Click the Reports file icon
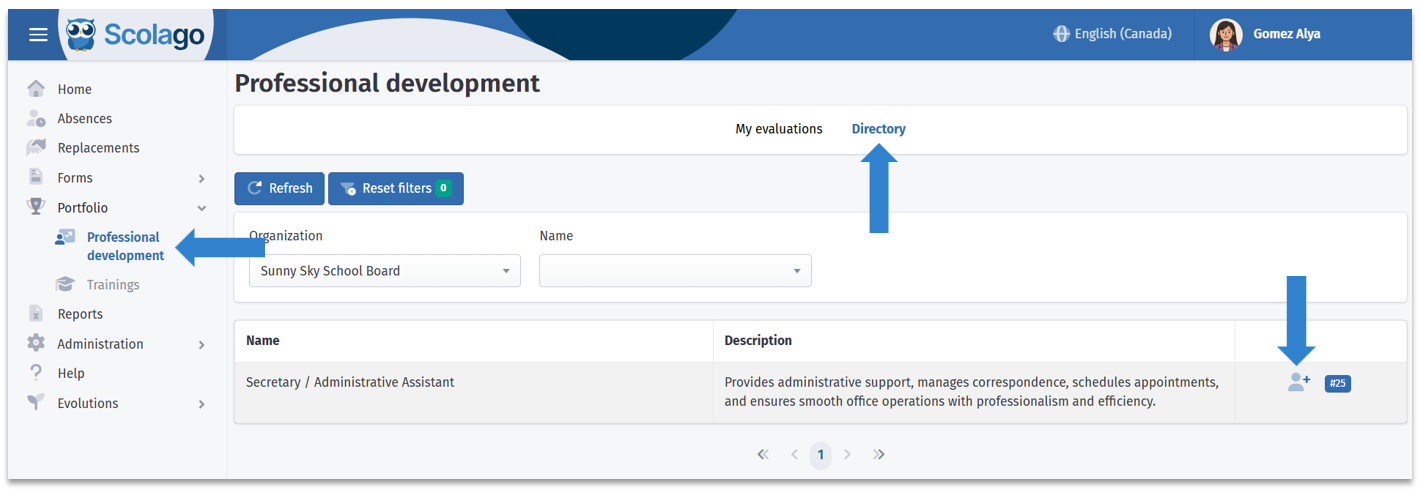This screenshot has width=1421, height=492. [36, 314]
